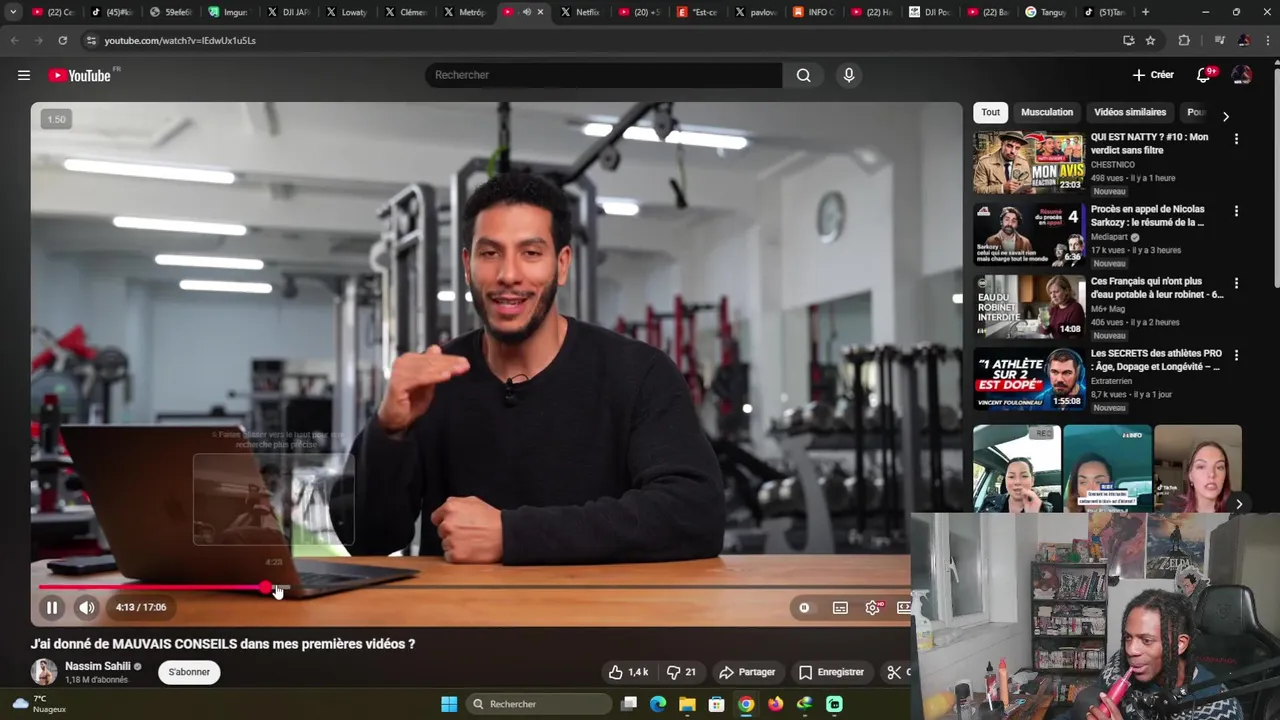Open Chrome extensions puzzle icon
The height and width of the screenshot is (720, 1280).
point(1184,40)
